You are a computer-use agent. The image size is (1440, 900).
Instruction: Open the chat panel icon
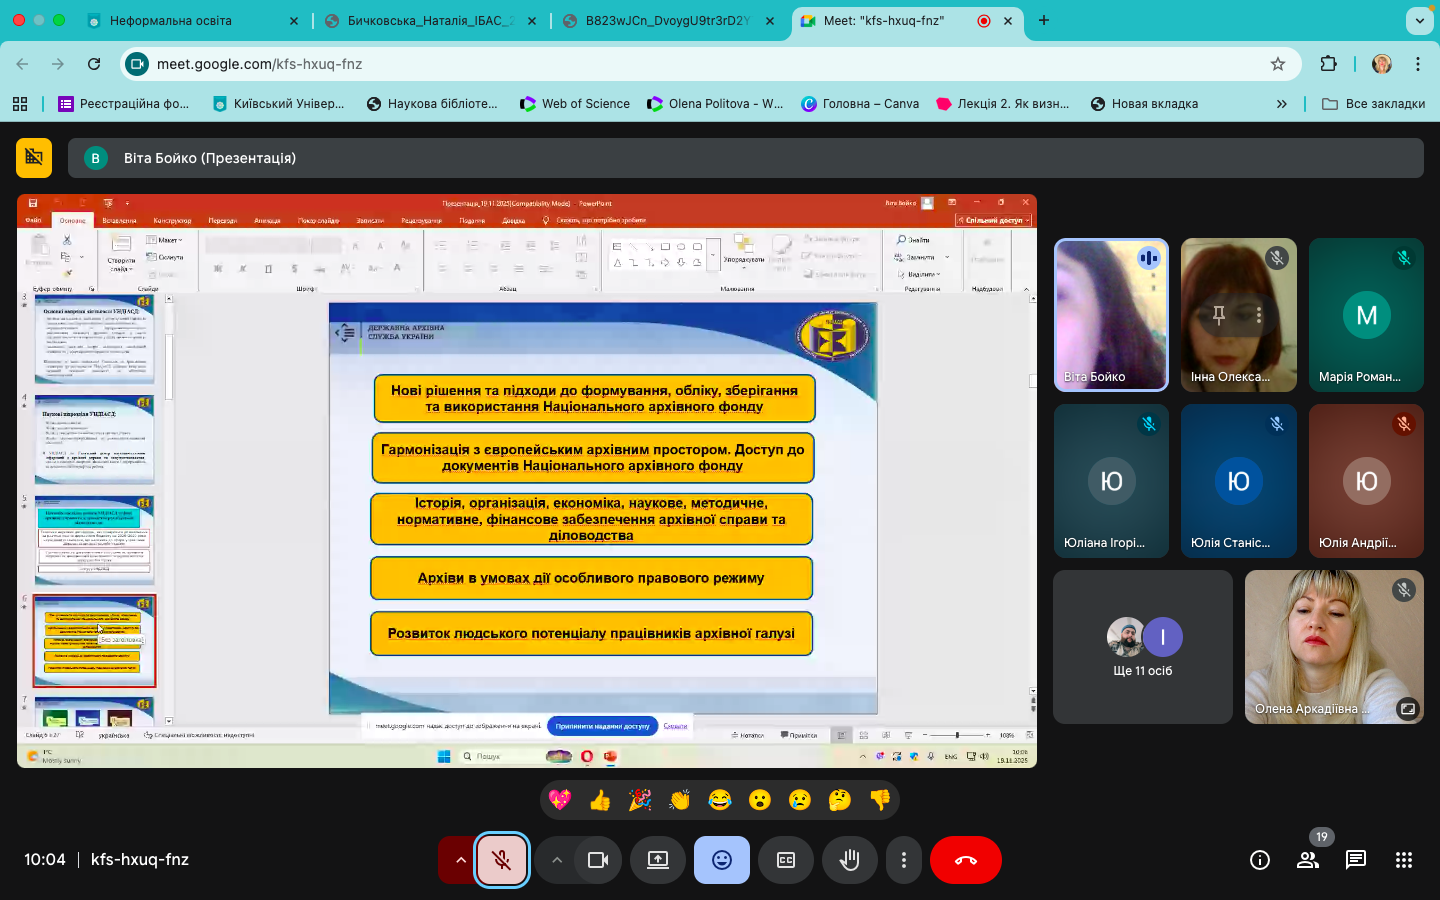point(1356,860)
